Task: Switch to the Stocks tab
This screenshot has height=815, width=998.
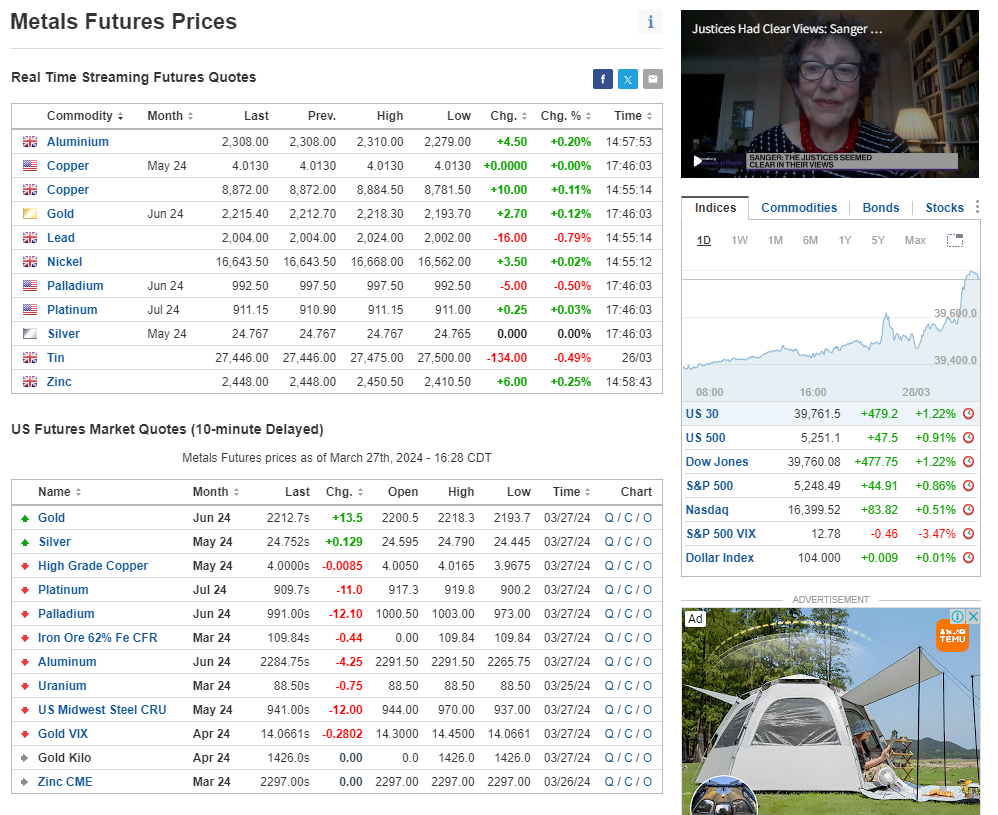Action: (945, 208)
